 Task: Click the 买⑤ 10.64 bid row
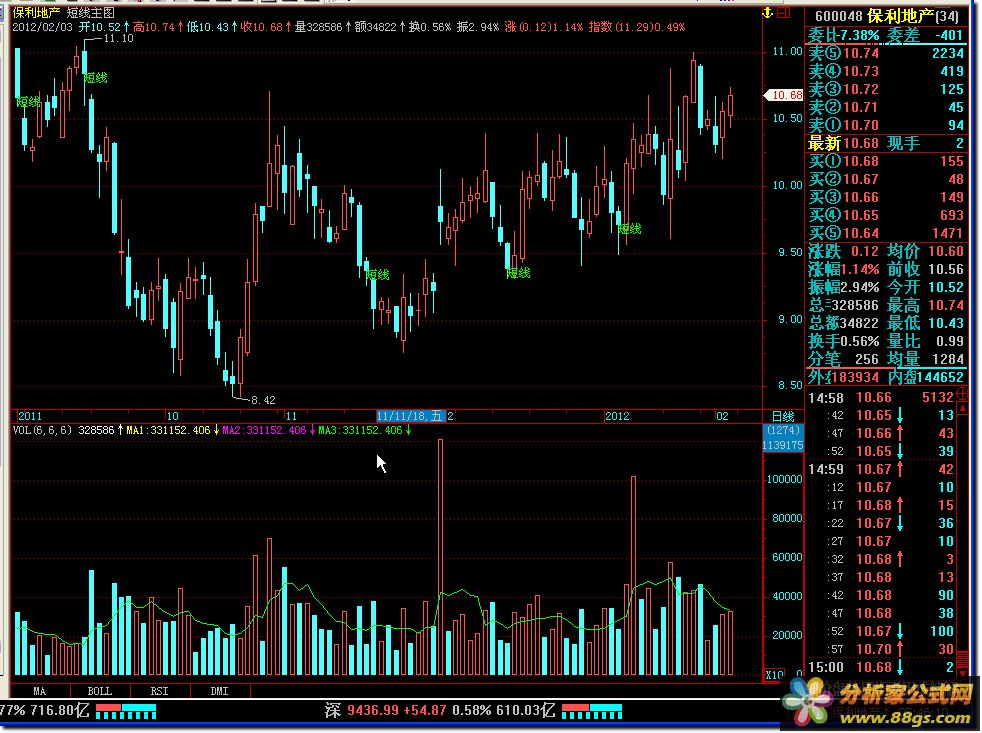886,234
